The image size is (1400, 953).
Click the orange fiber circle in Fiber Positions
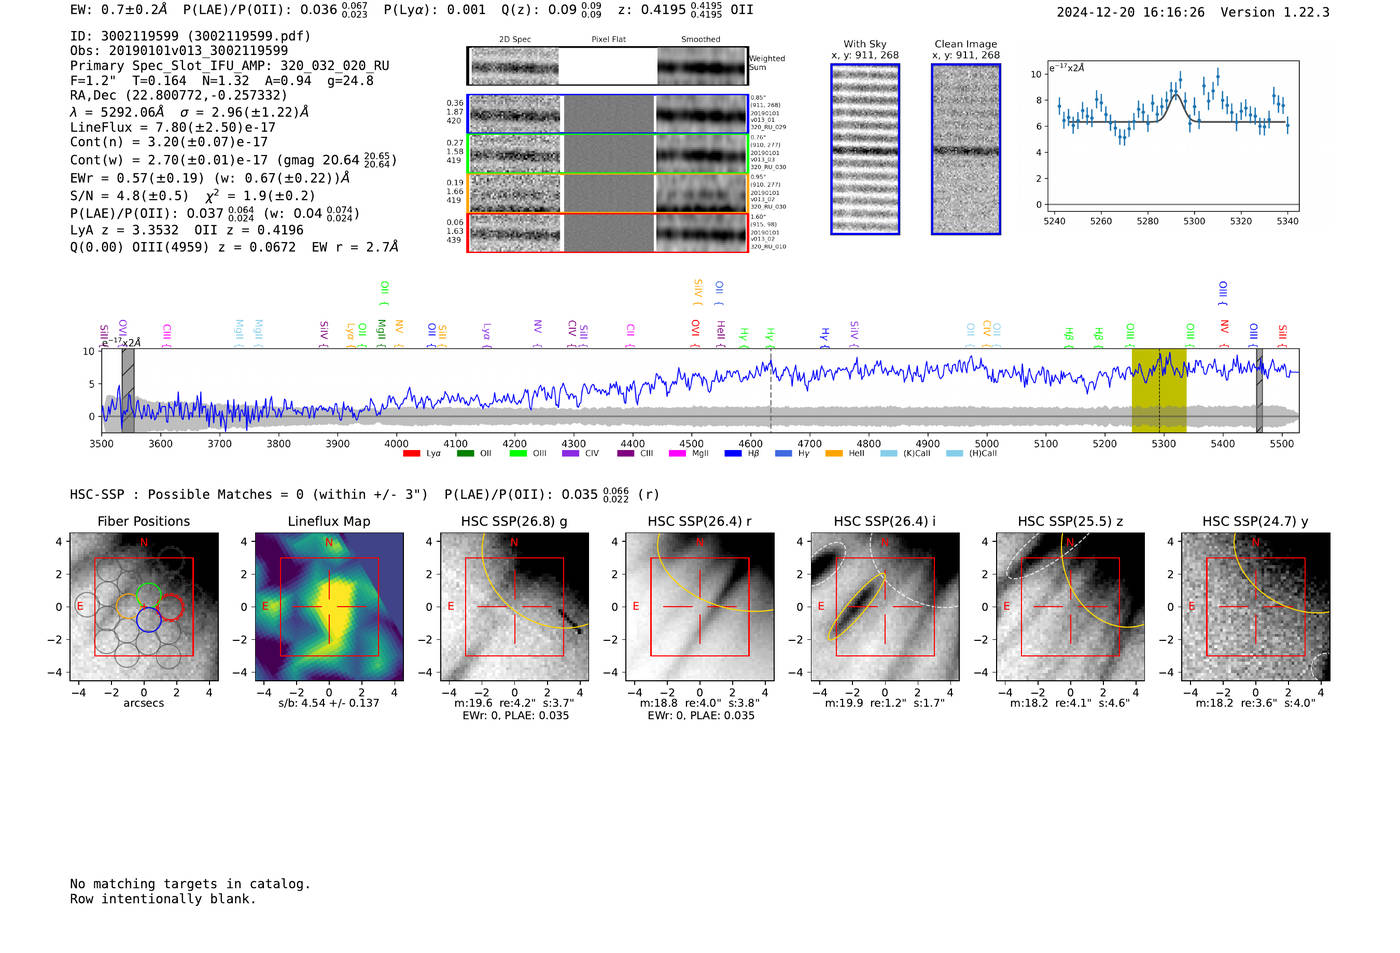click(128, 607)
